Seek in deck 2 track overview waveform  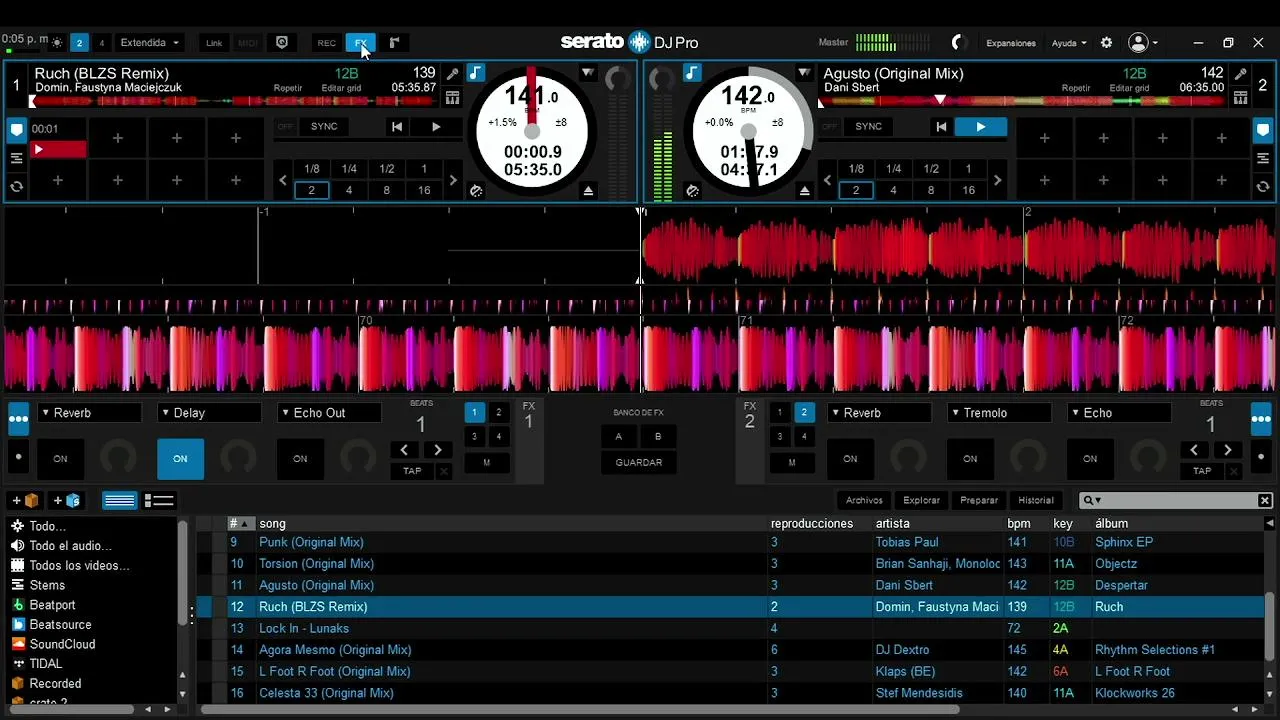click(x=1022, y=101)
